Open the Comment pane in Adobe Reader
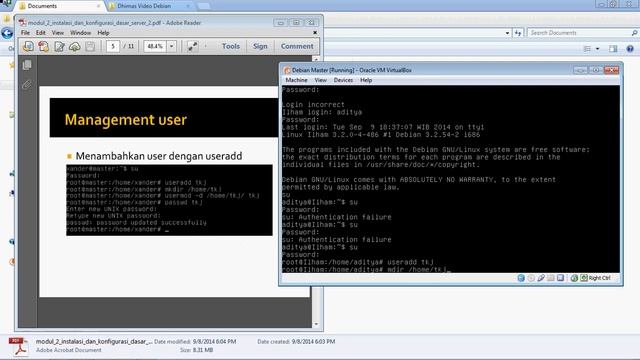Screen dimensions: 640x360 click(x=297, y=47)
